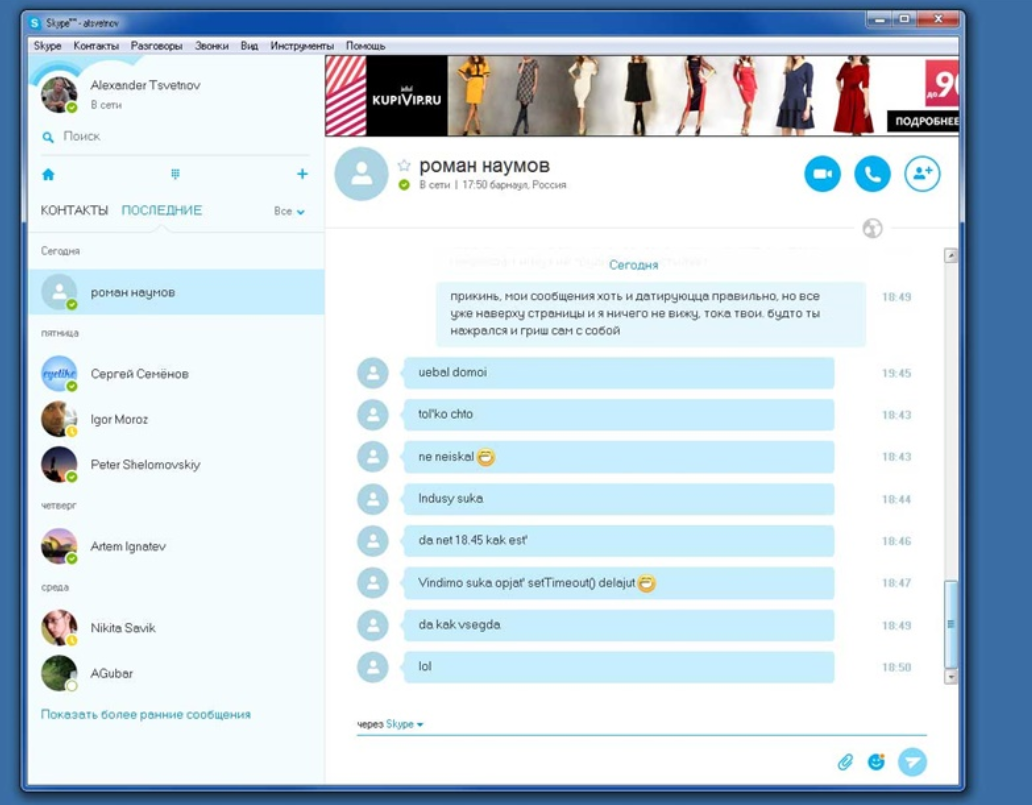Click Alexander Tsvetnov's profile avatar
This screenshot has height=805, width=1032.
[x=59, y=94]
